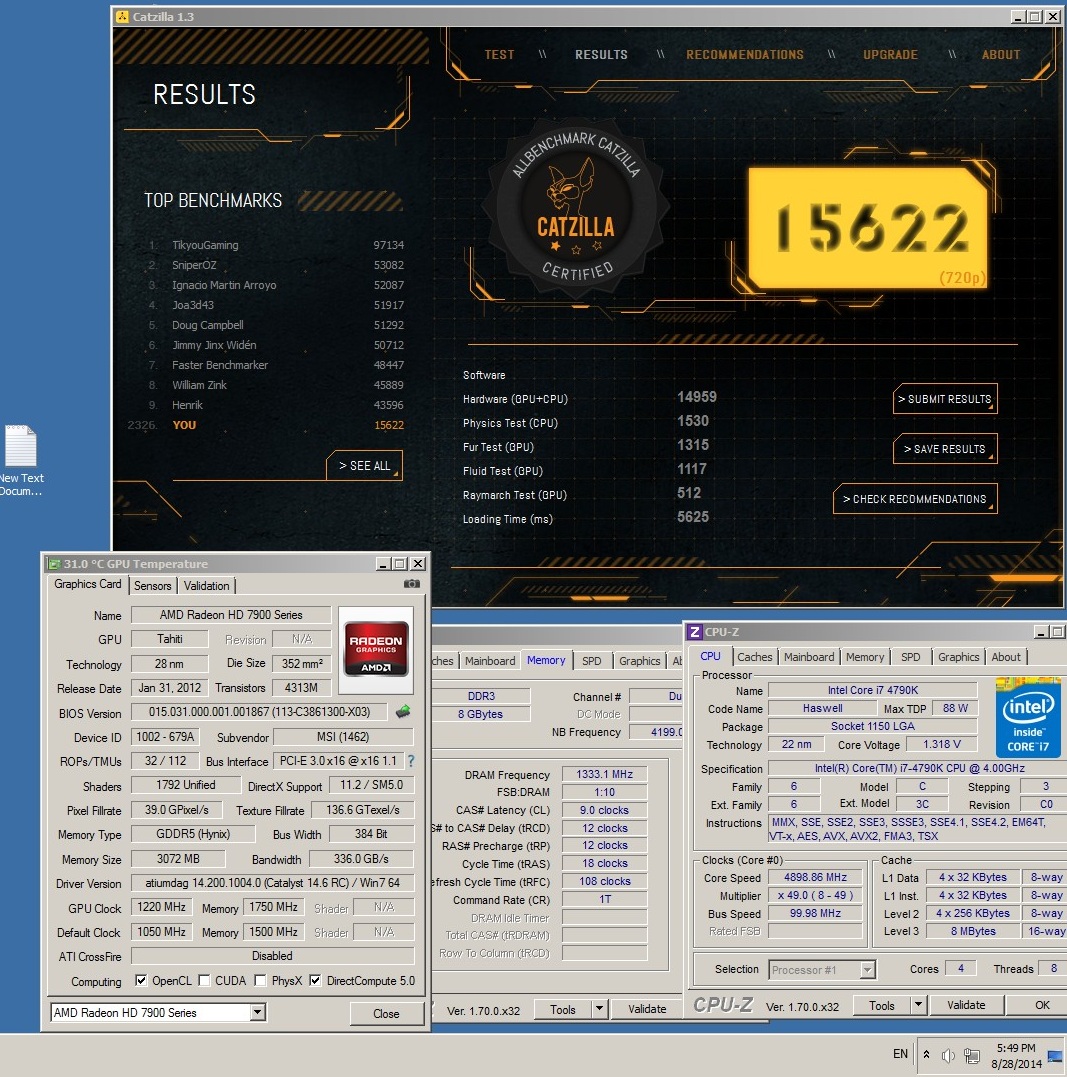1067x1077 pixels.
Task: Click the GPU-Z title bar icon
Action: 54,564
